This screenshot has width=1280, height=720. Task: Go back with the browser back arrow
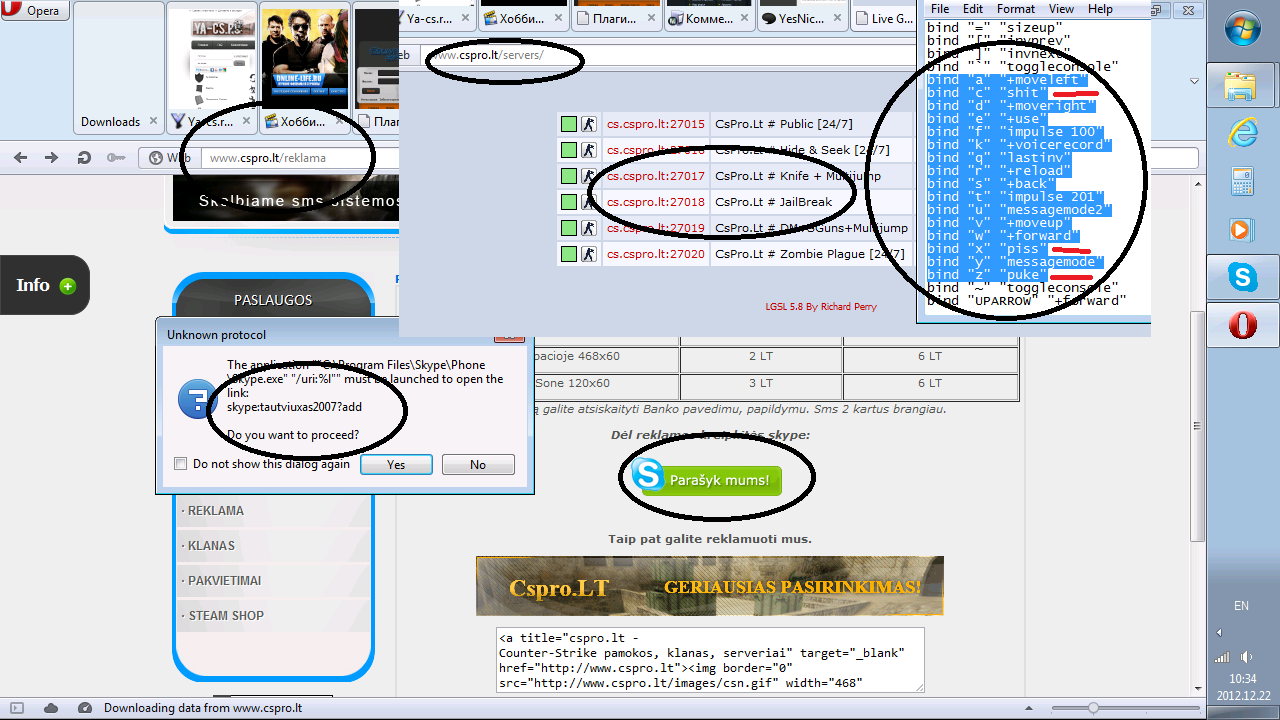click(x=21, y=158)
